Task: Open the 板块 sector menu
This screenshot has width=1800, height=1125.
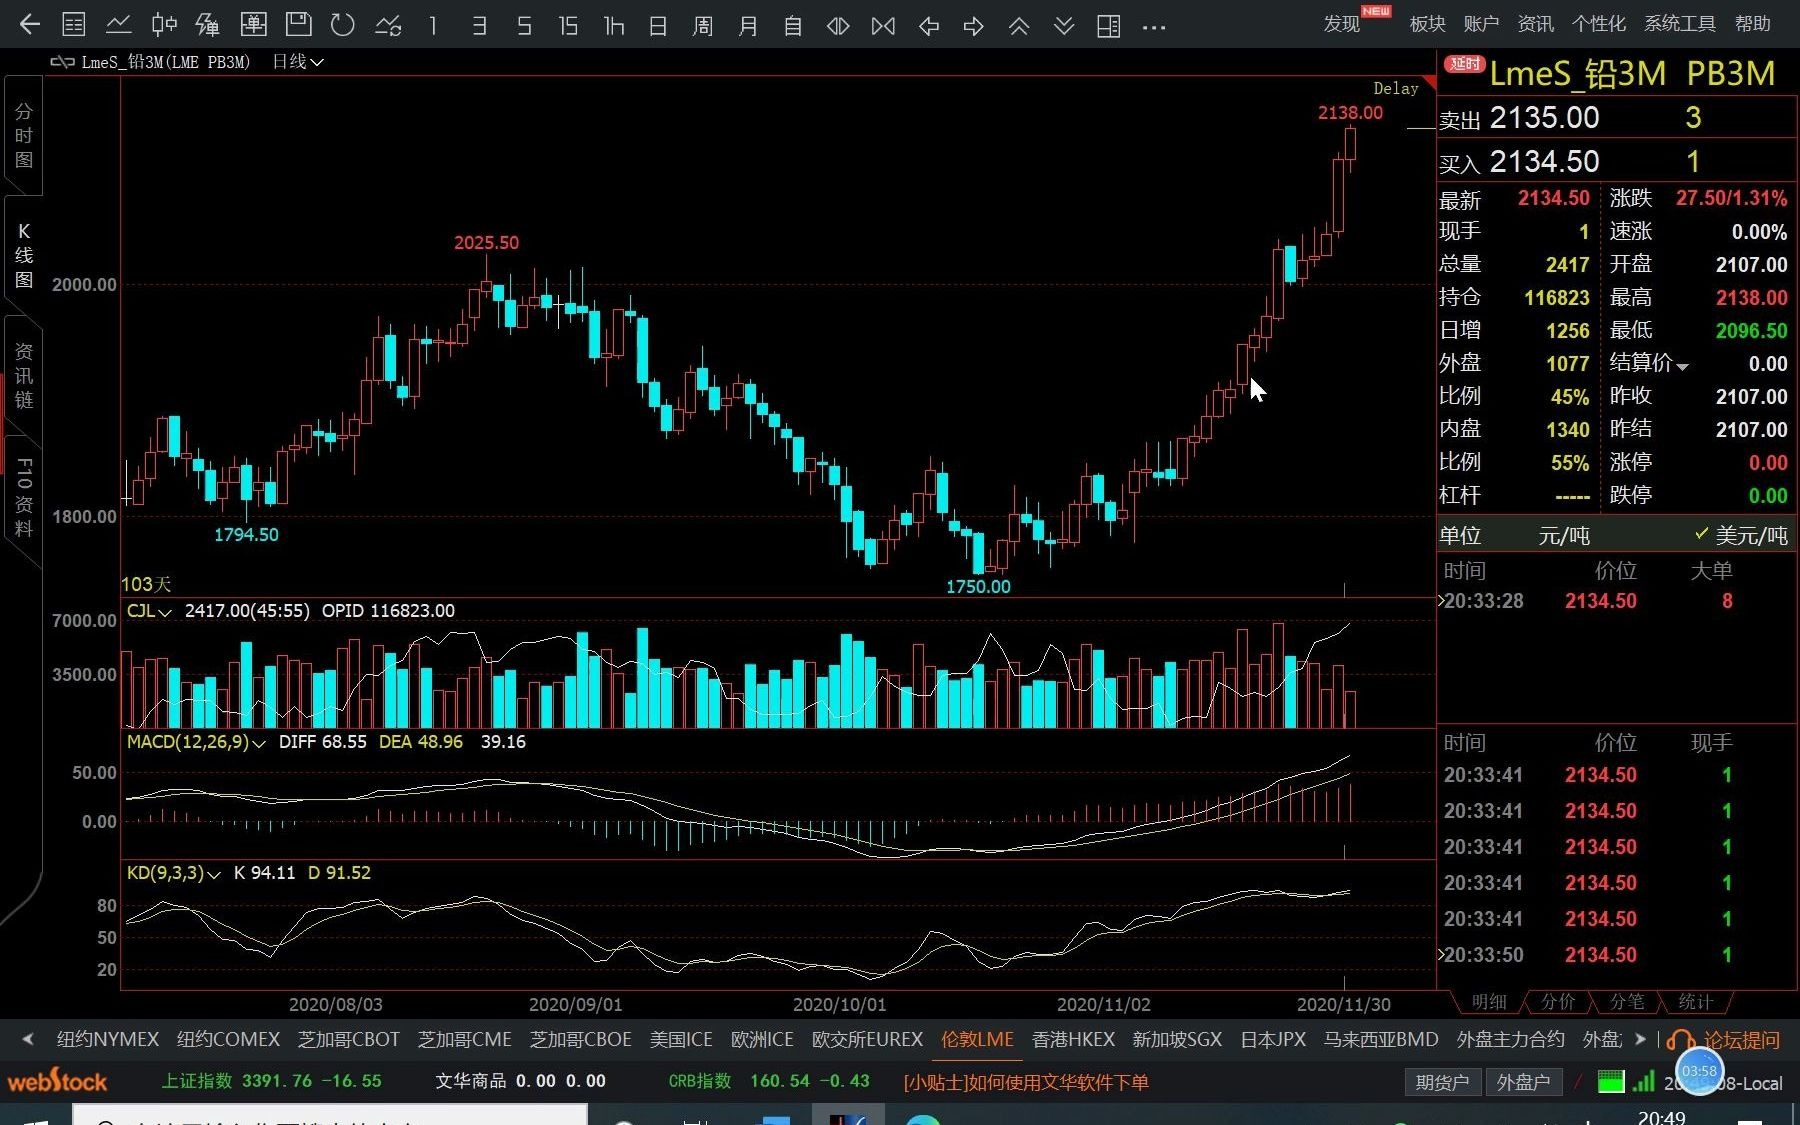Action: tap(1427, 24)
